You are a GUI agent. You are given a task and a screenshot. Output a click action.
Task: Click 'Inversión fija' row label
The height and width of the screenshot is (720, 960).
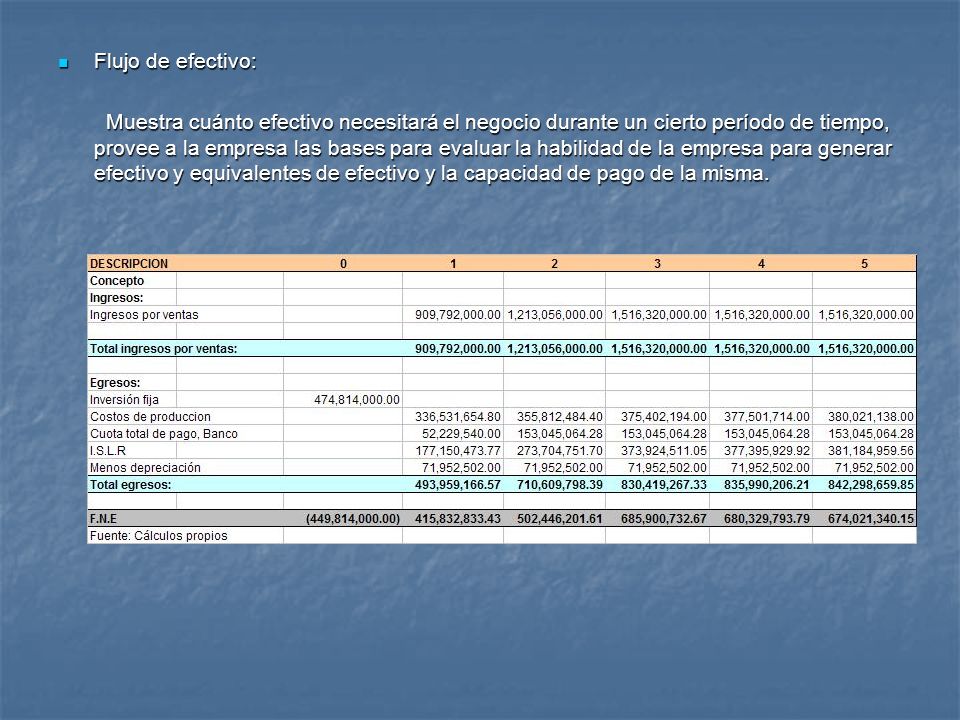click(124, 400)
